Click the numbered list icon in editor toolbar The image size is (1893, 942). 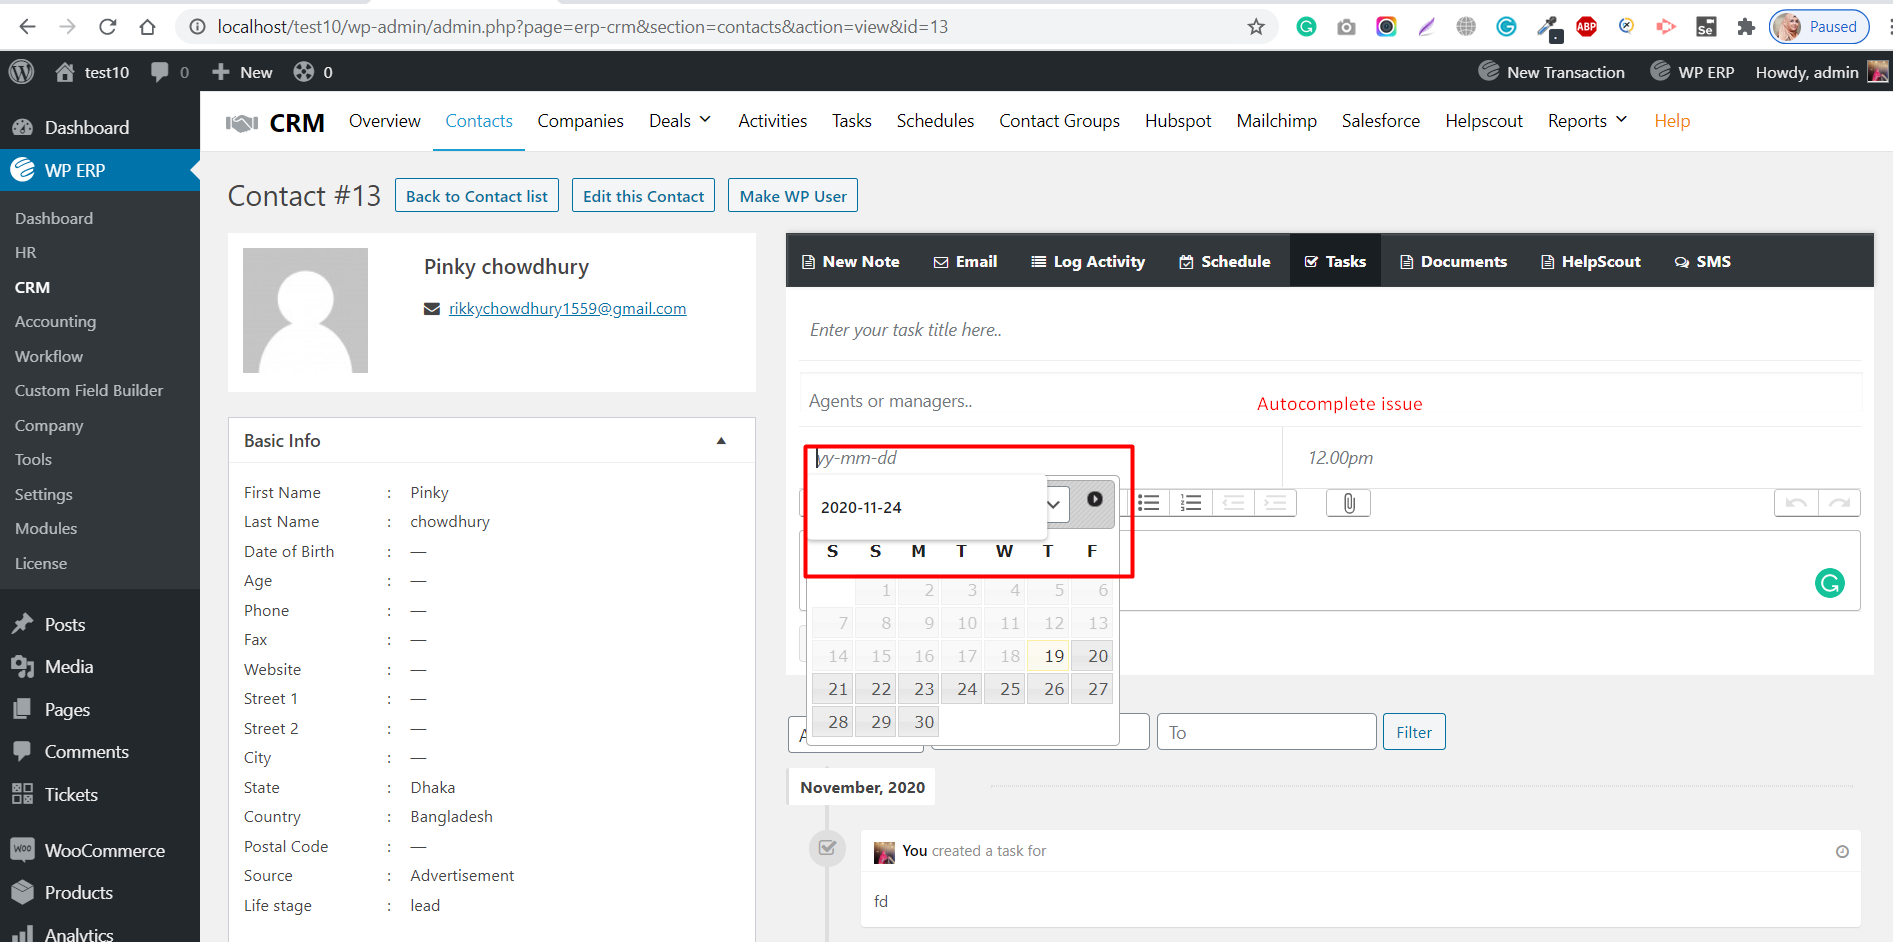point(1191,503)
